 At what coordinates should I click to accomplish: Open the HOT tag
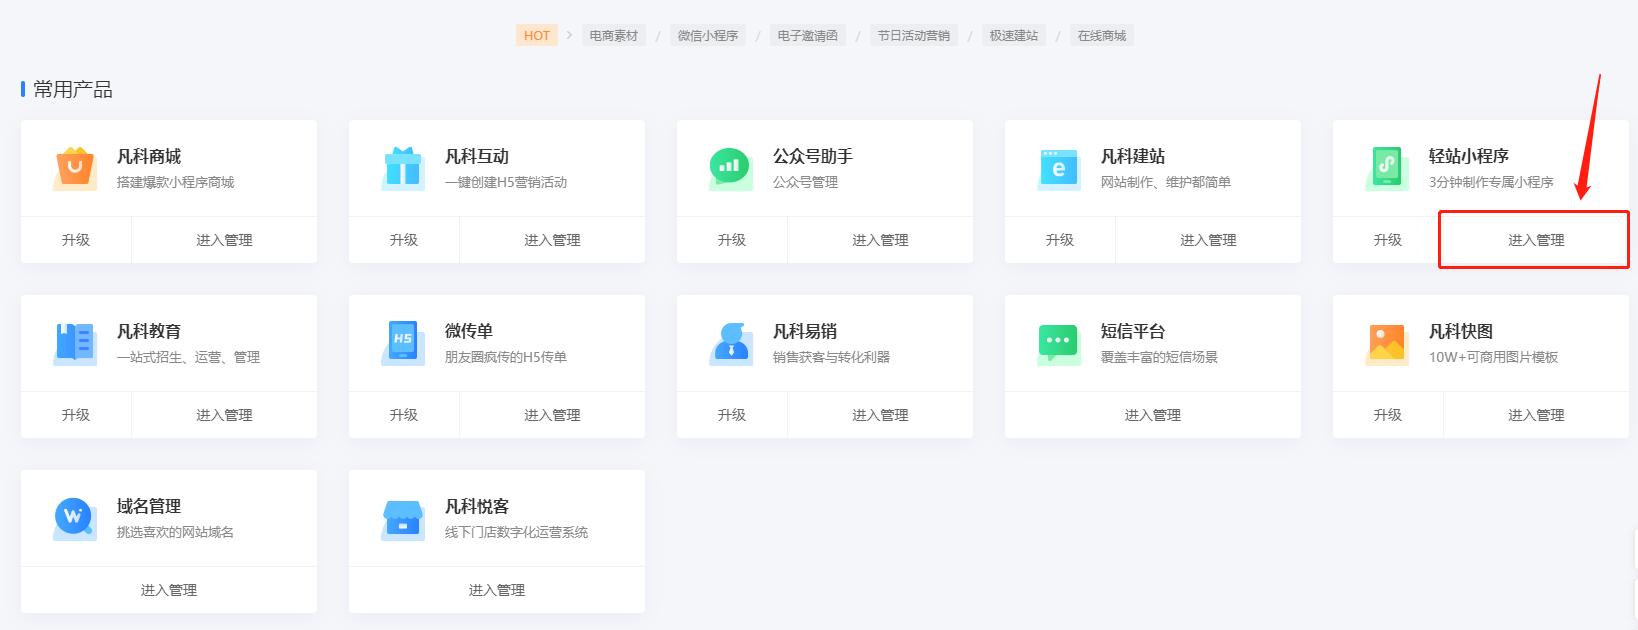coord(537,35)
